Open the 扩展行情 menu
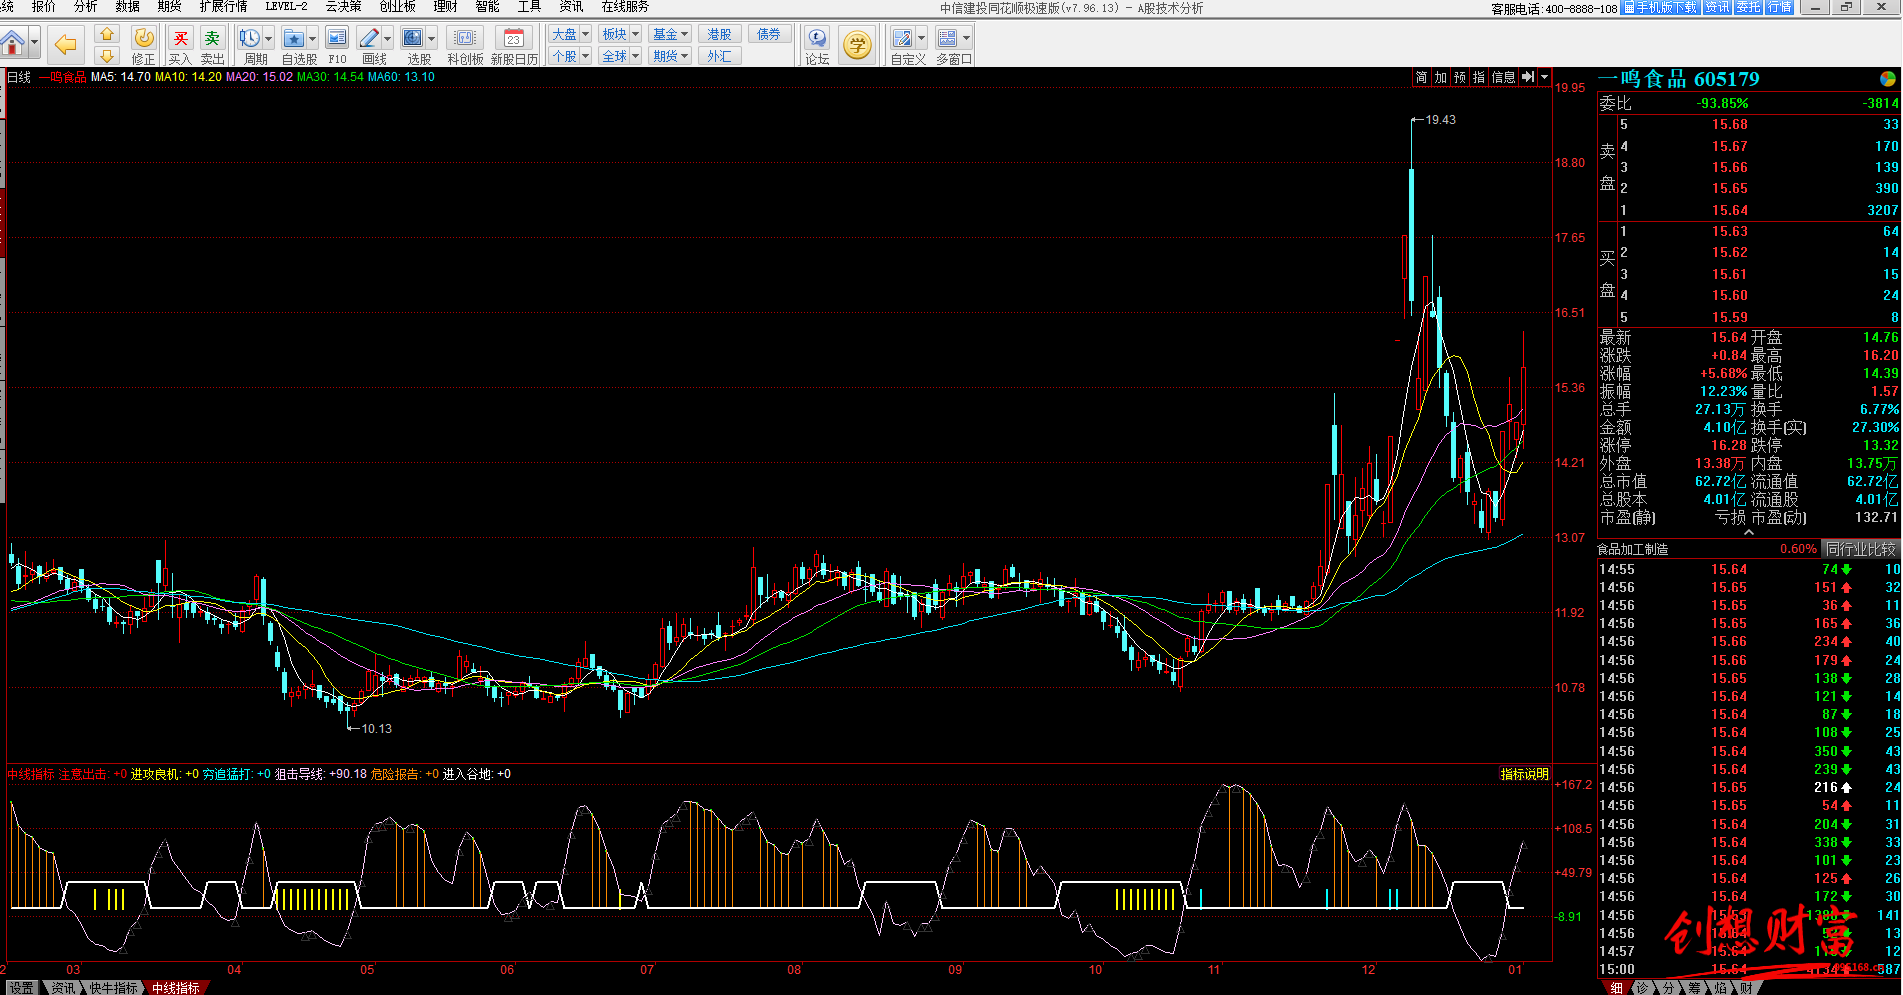 click(x=223, y=7)
